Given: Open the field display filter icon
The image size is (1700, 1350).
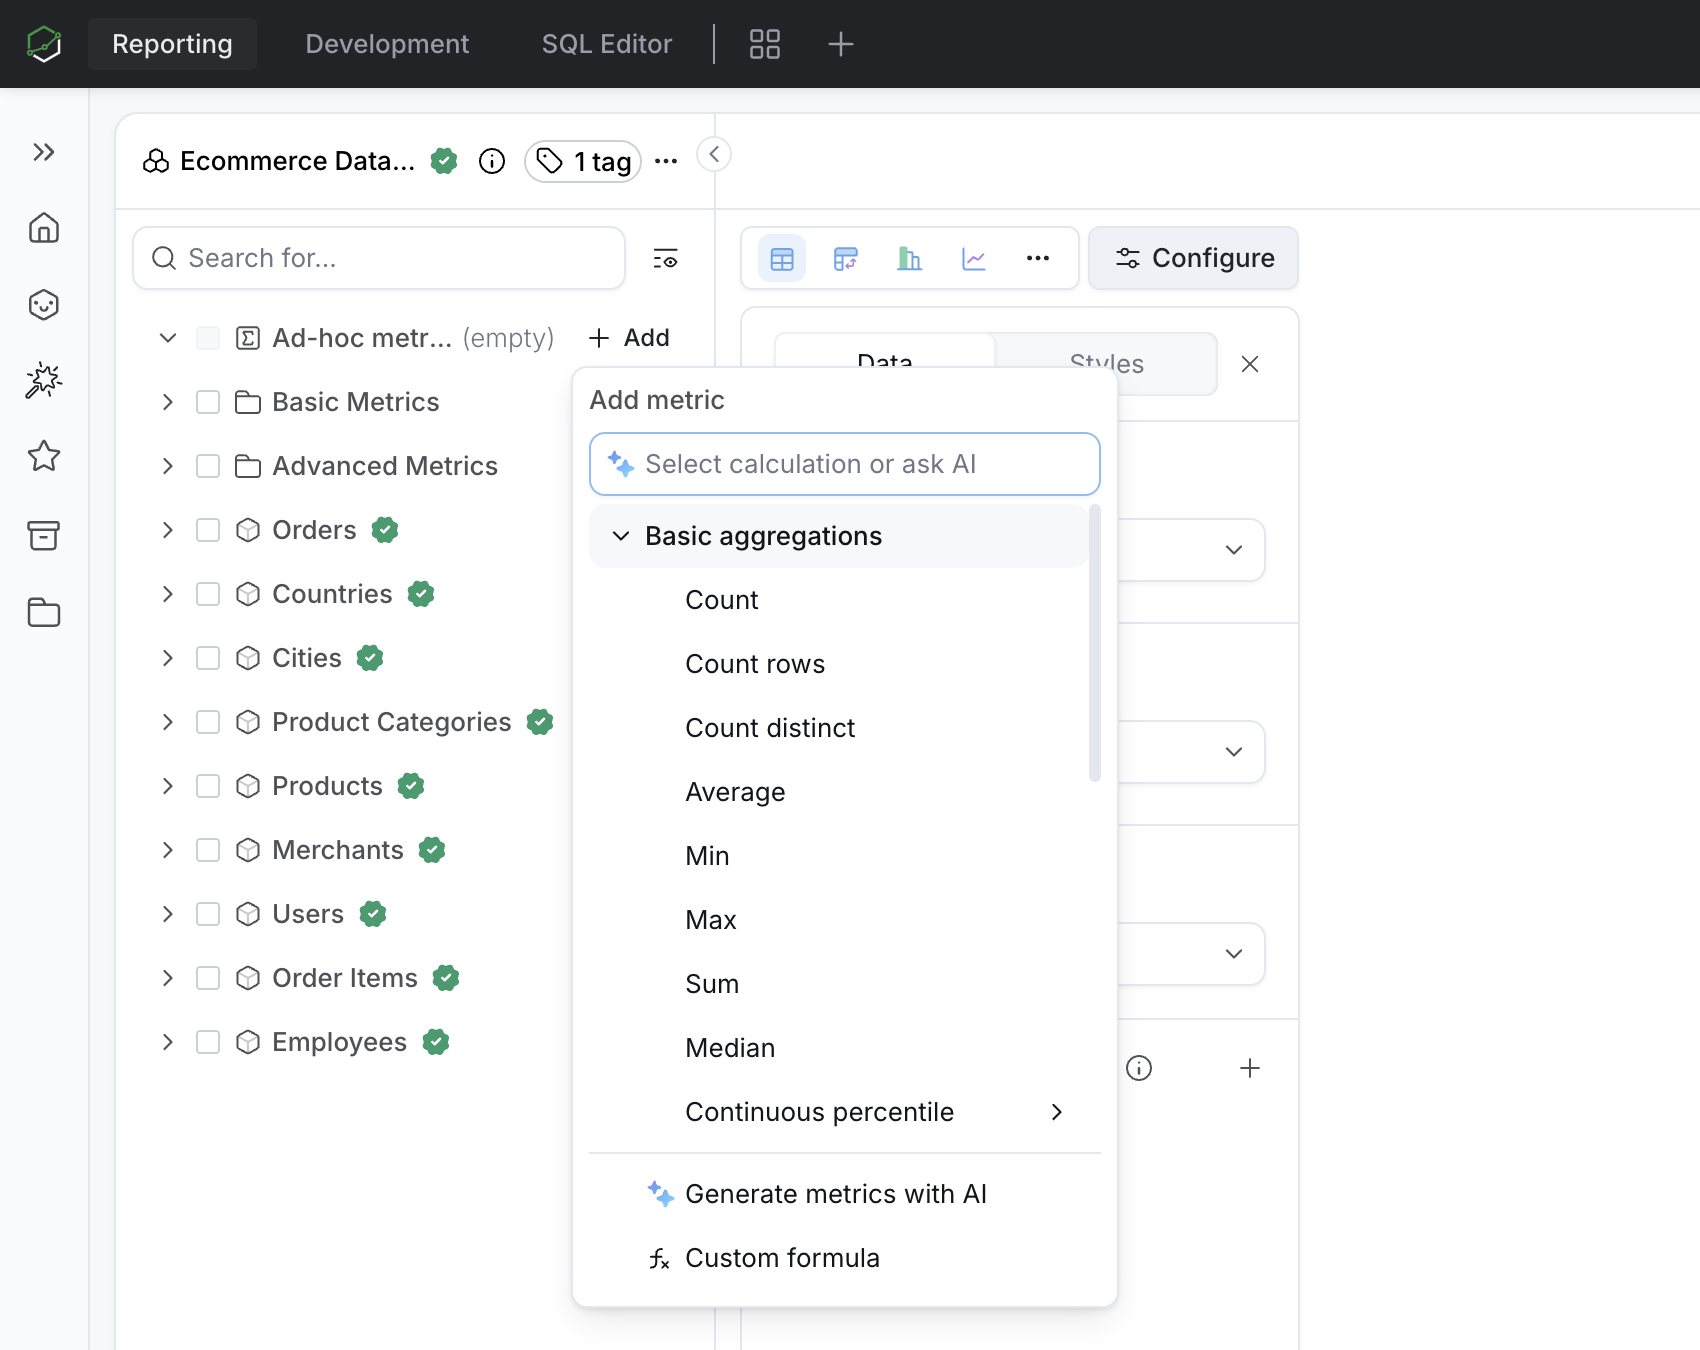Looking at the screenshot, I should click(x=665, y=259).
